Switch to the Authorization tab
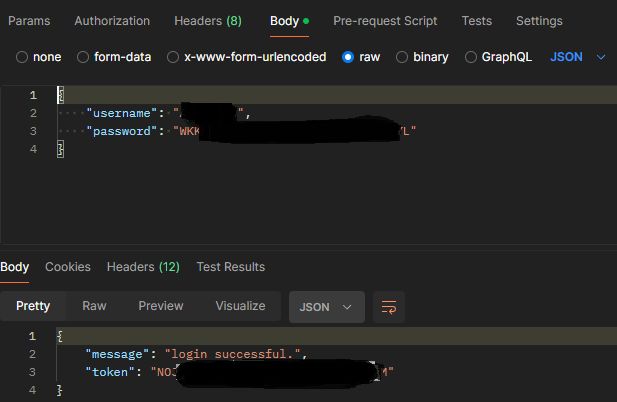617x402 pixels. pyautogui.click(x=112, y=21)
